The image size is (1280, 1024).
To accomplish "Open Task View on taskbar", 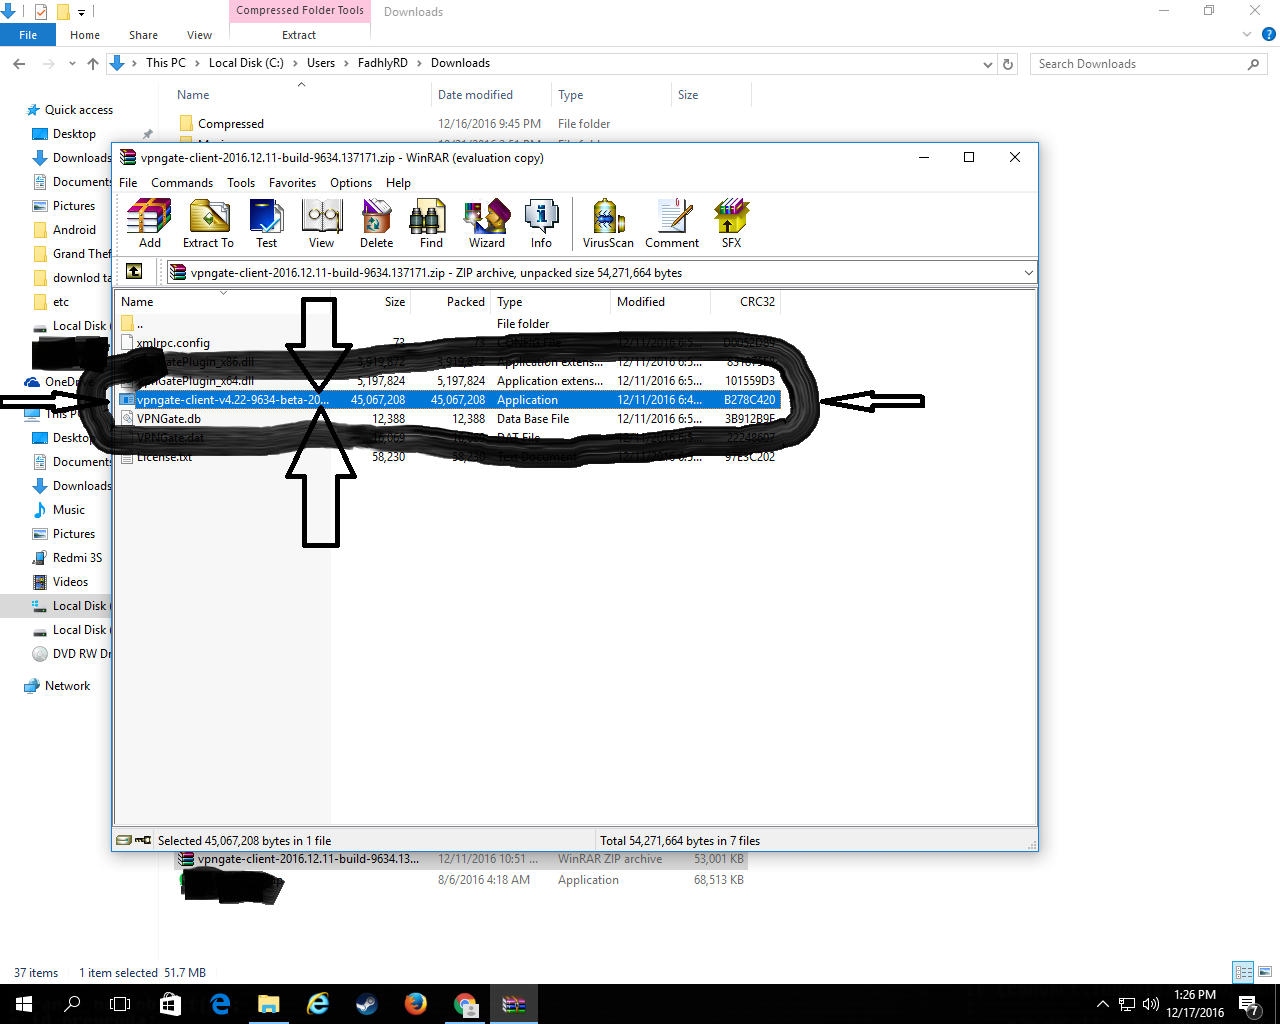I will (120, 1004).
